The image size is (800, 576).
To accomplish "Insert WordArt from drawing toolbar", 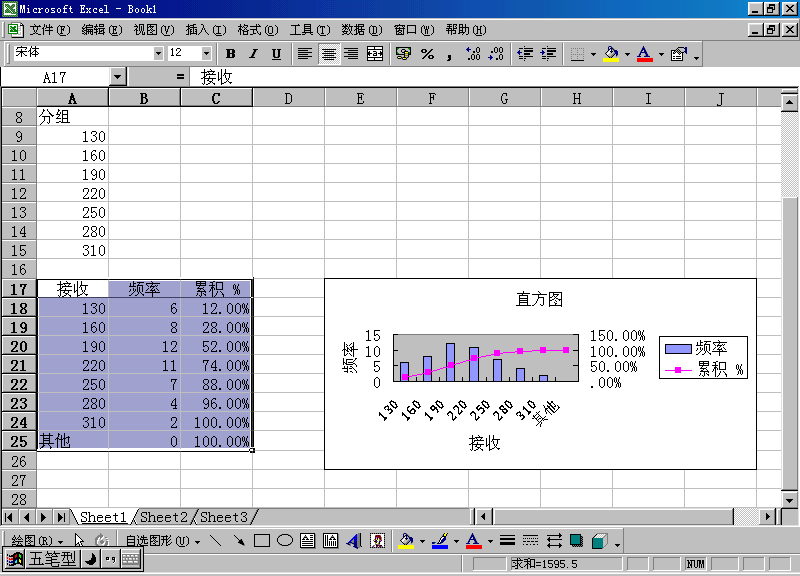I will [x=354, y=541].
